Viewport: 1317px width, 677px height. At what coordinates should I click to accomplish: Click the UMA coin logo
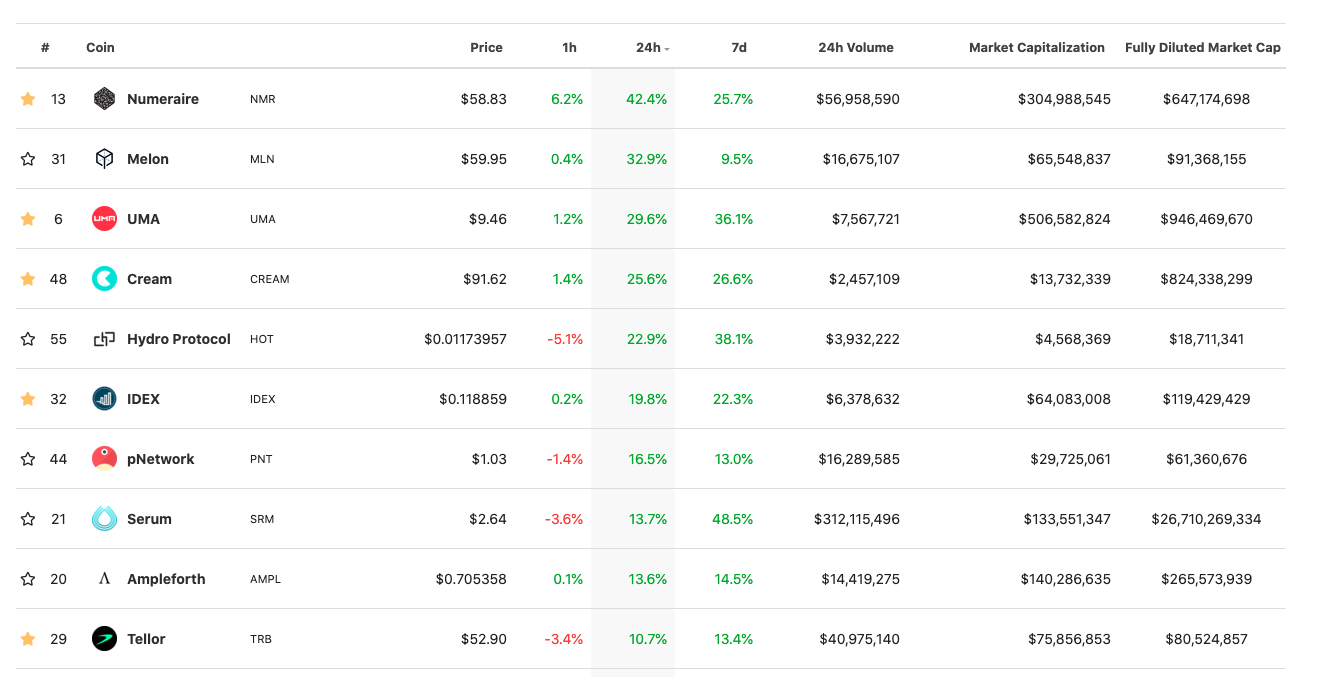click(x=104, y=219)
